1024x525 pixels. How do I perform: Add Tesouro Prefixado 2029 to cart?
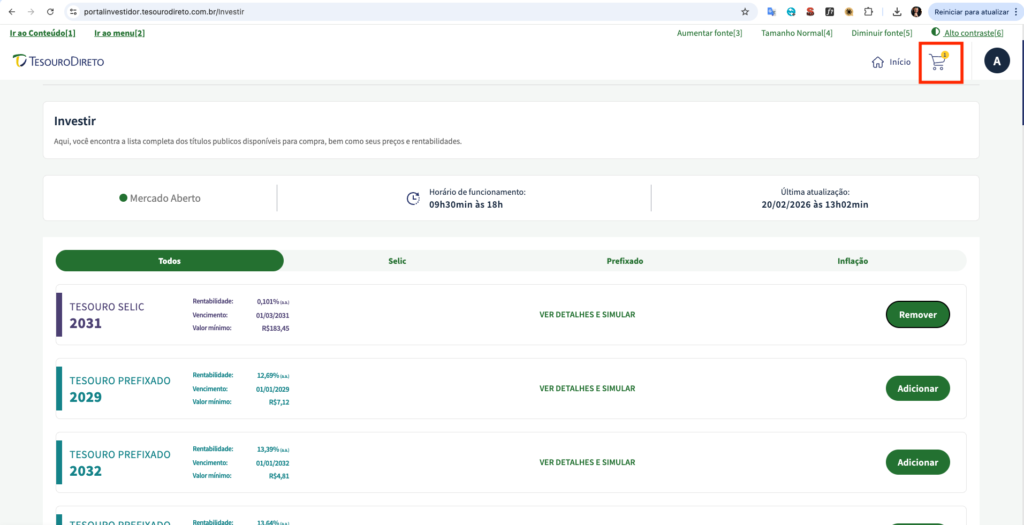(917, 388)
